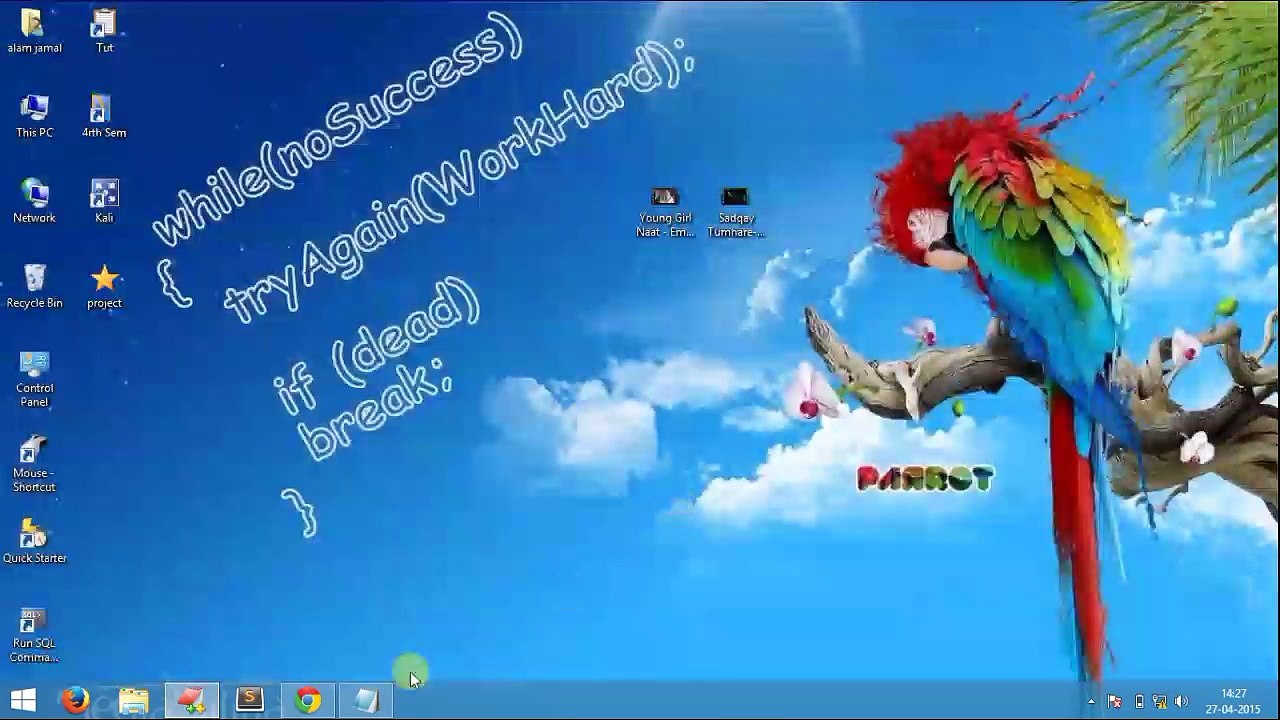The width and height of the screenshot is (1280, 720).
Task: Open the clock showing 14:27
Action: click(x=1233, y=701)
